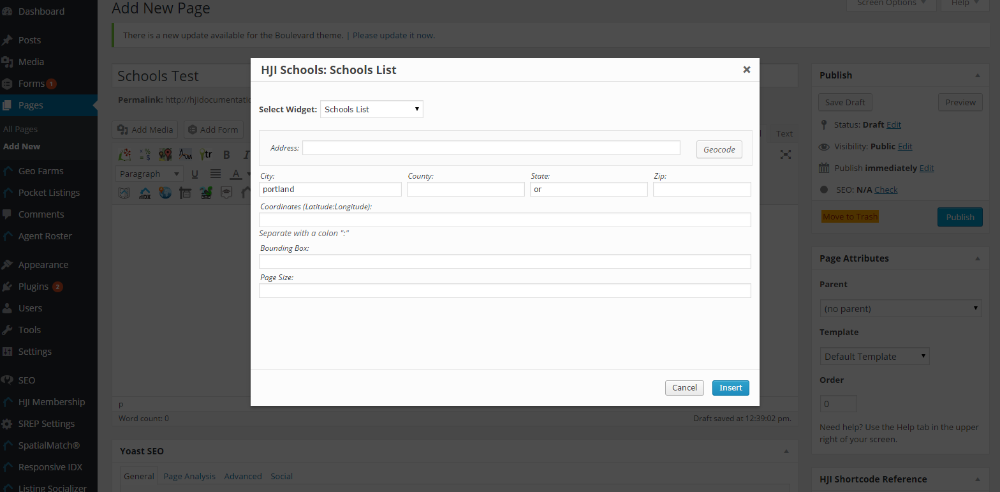
Task: Switch to the Social Yoast tab
Action: pos(281,476)
